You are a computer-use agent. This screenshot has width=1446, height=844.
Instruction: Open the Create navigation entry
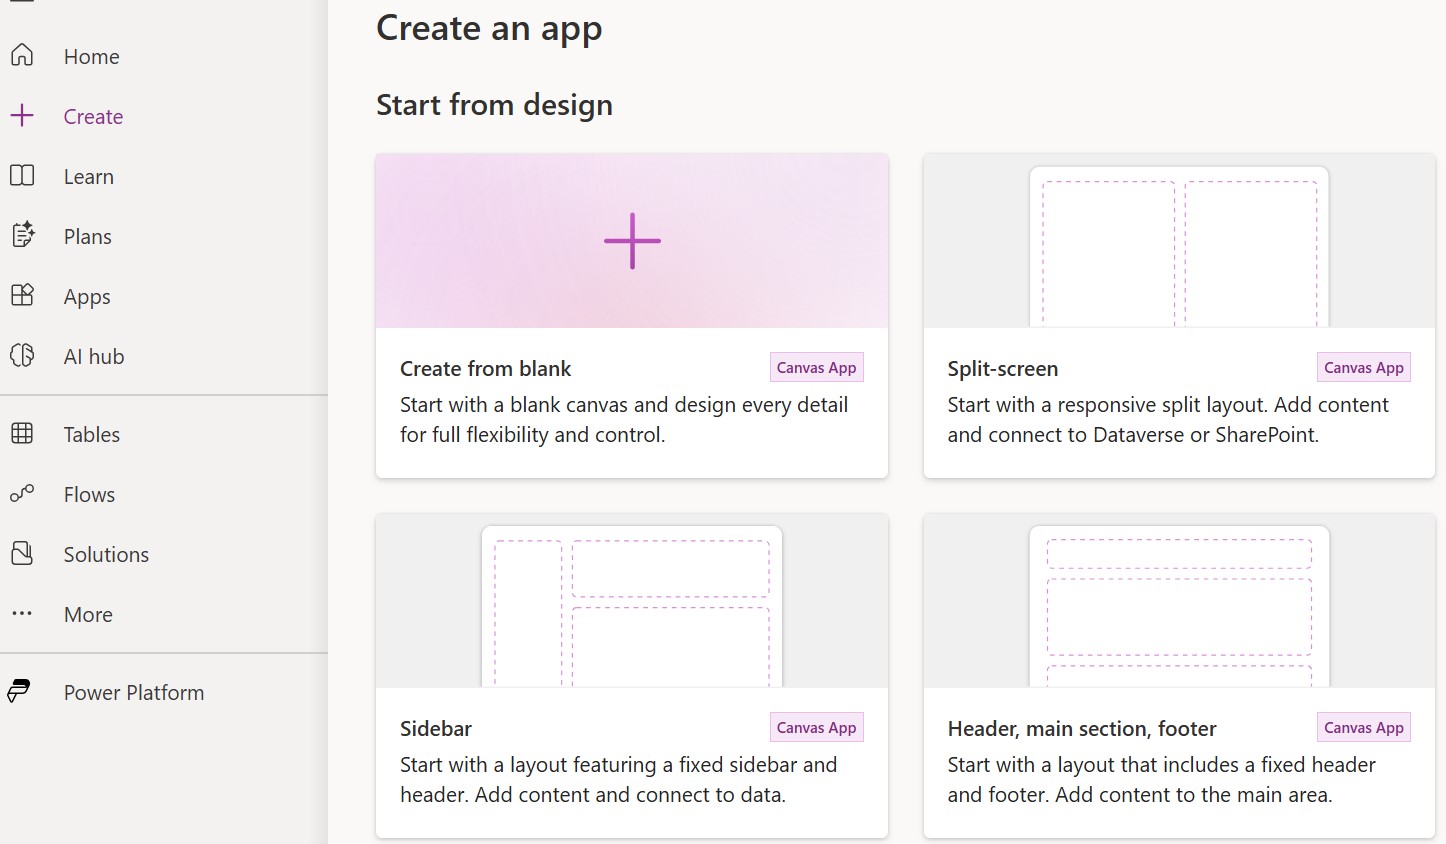pos(93,116)
